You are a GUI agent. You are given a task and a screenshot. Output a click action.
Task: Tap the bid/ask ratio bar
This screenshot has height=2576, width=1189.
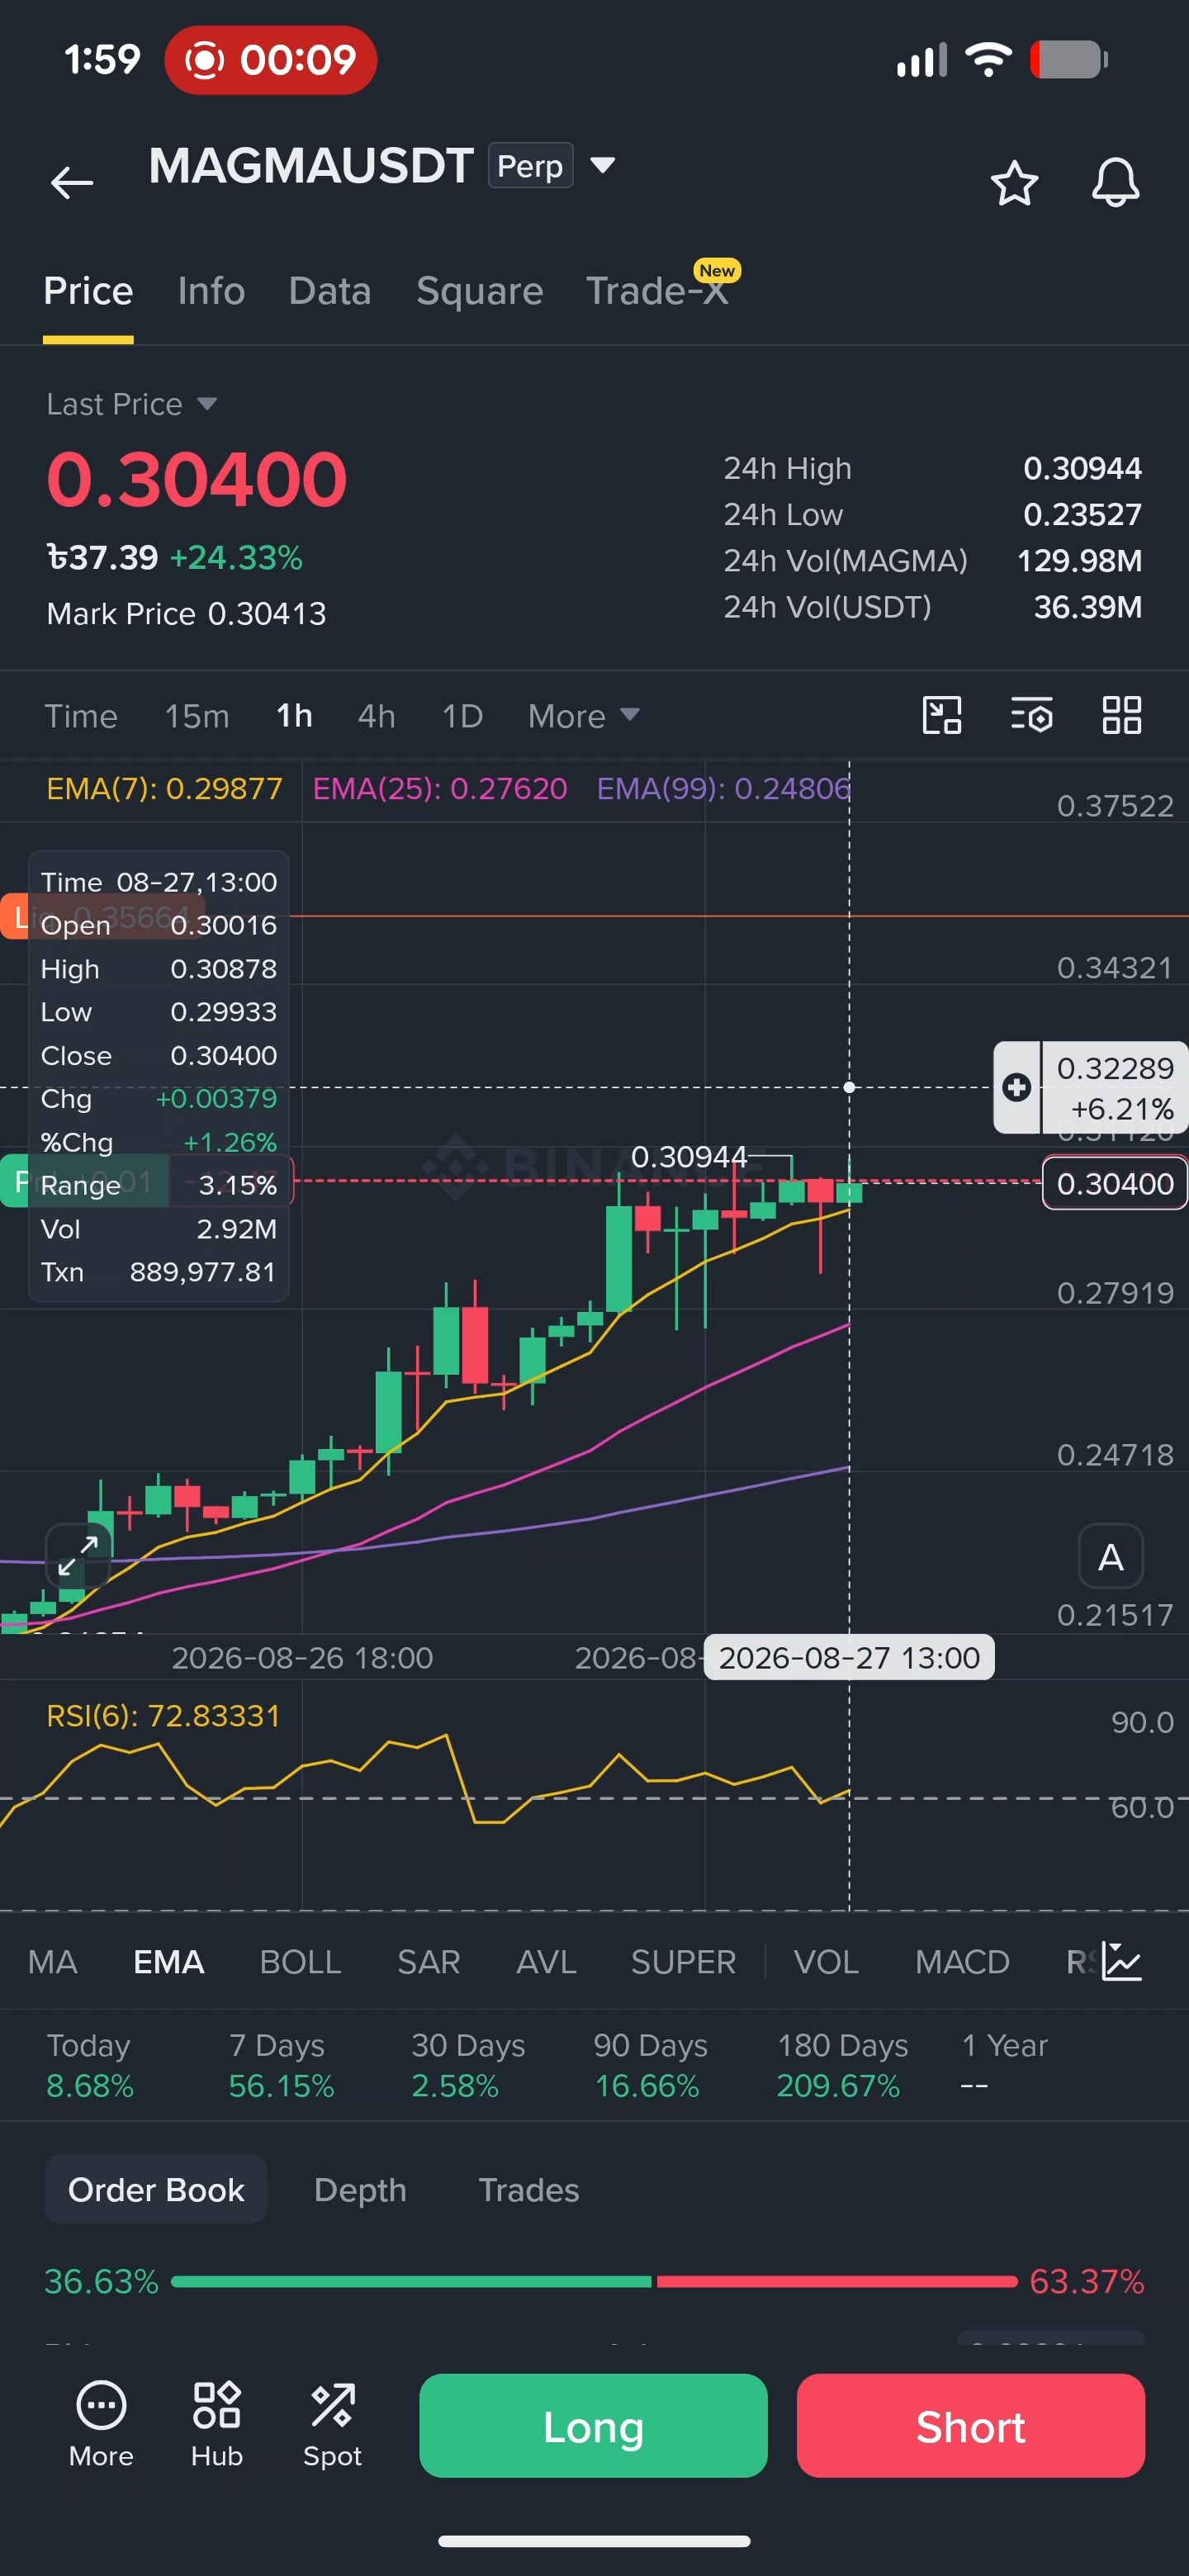[594, 2281]
